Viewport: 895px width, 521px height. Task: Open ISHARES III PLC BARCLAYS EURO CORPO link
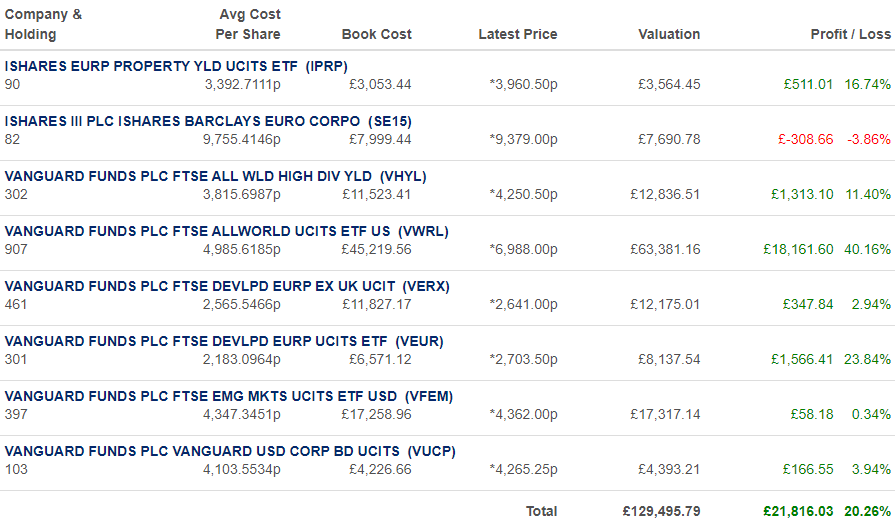208,122
